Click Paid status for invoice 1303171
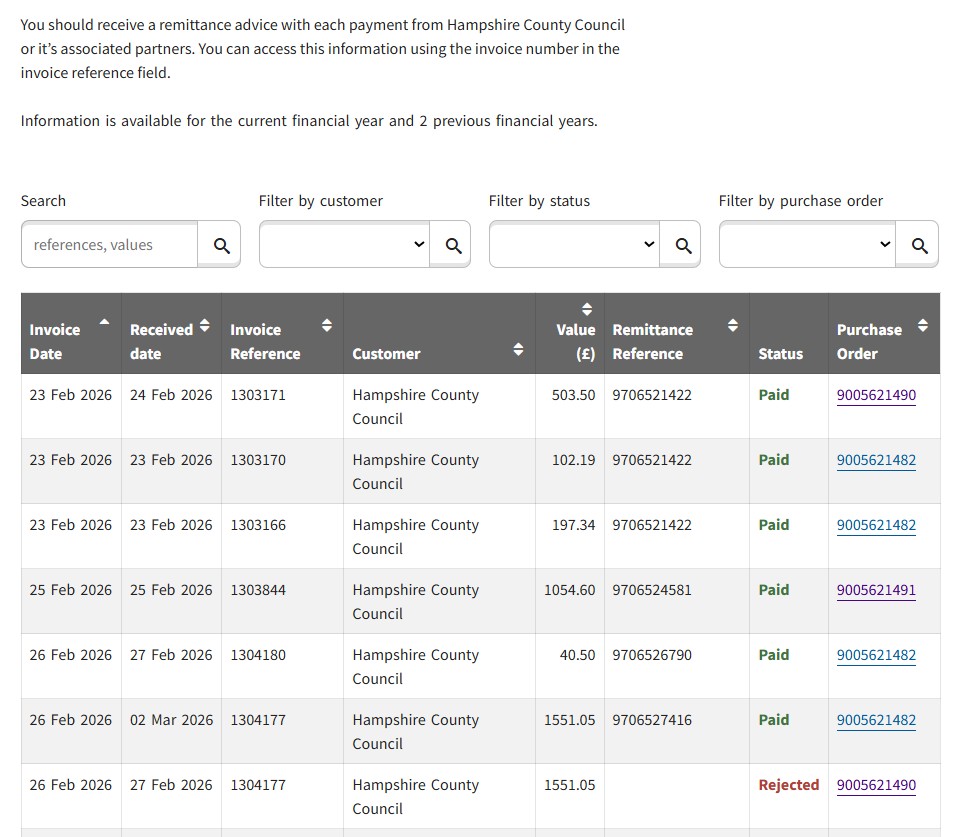The height and width of the screenshot is (837, 962). coord(774,395)
